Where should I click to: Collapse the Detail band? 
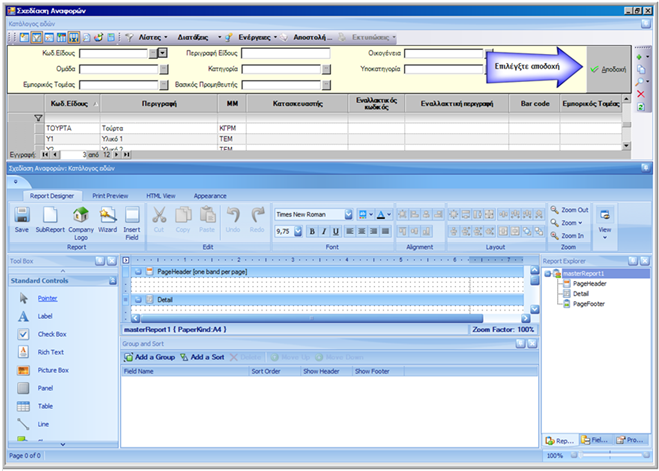point(138,300)
